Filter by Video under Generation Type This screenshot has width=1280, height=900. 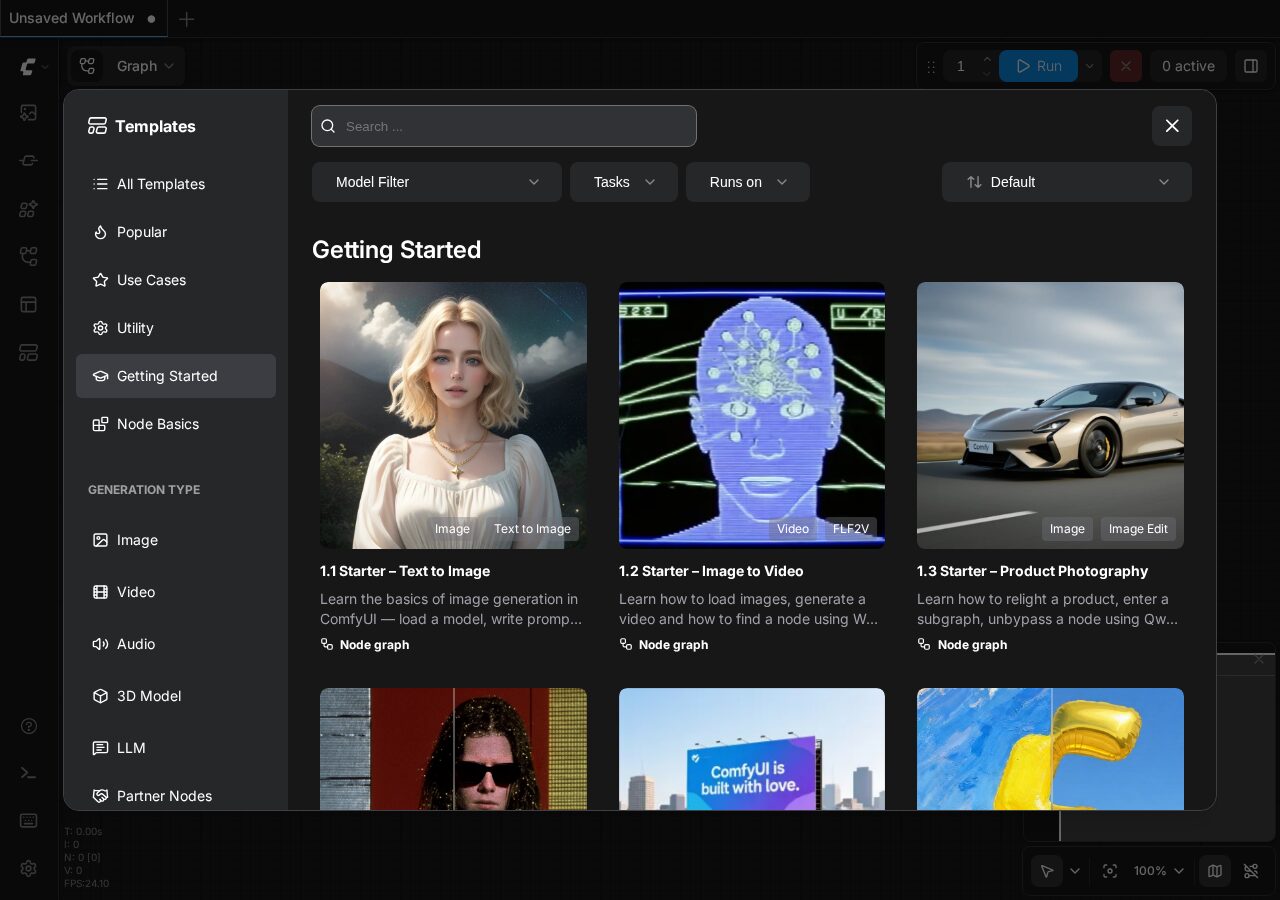click(176, 592)
